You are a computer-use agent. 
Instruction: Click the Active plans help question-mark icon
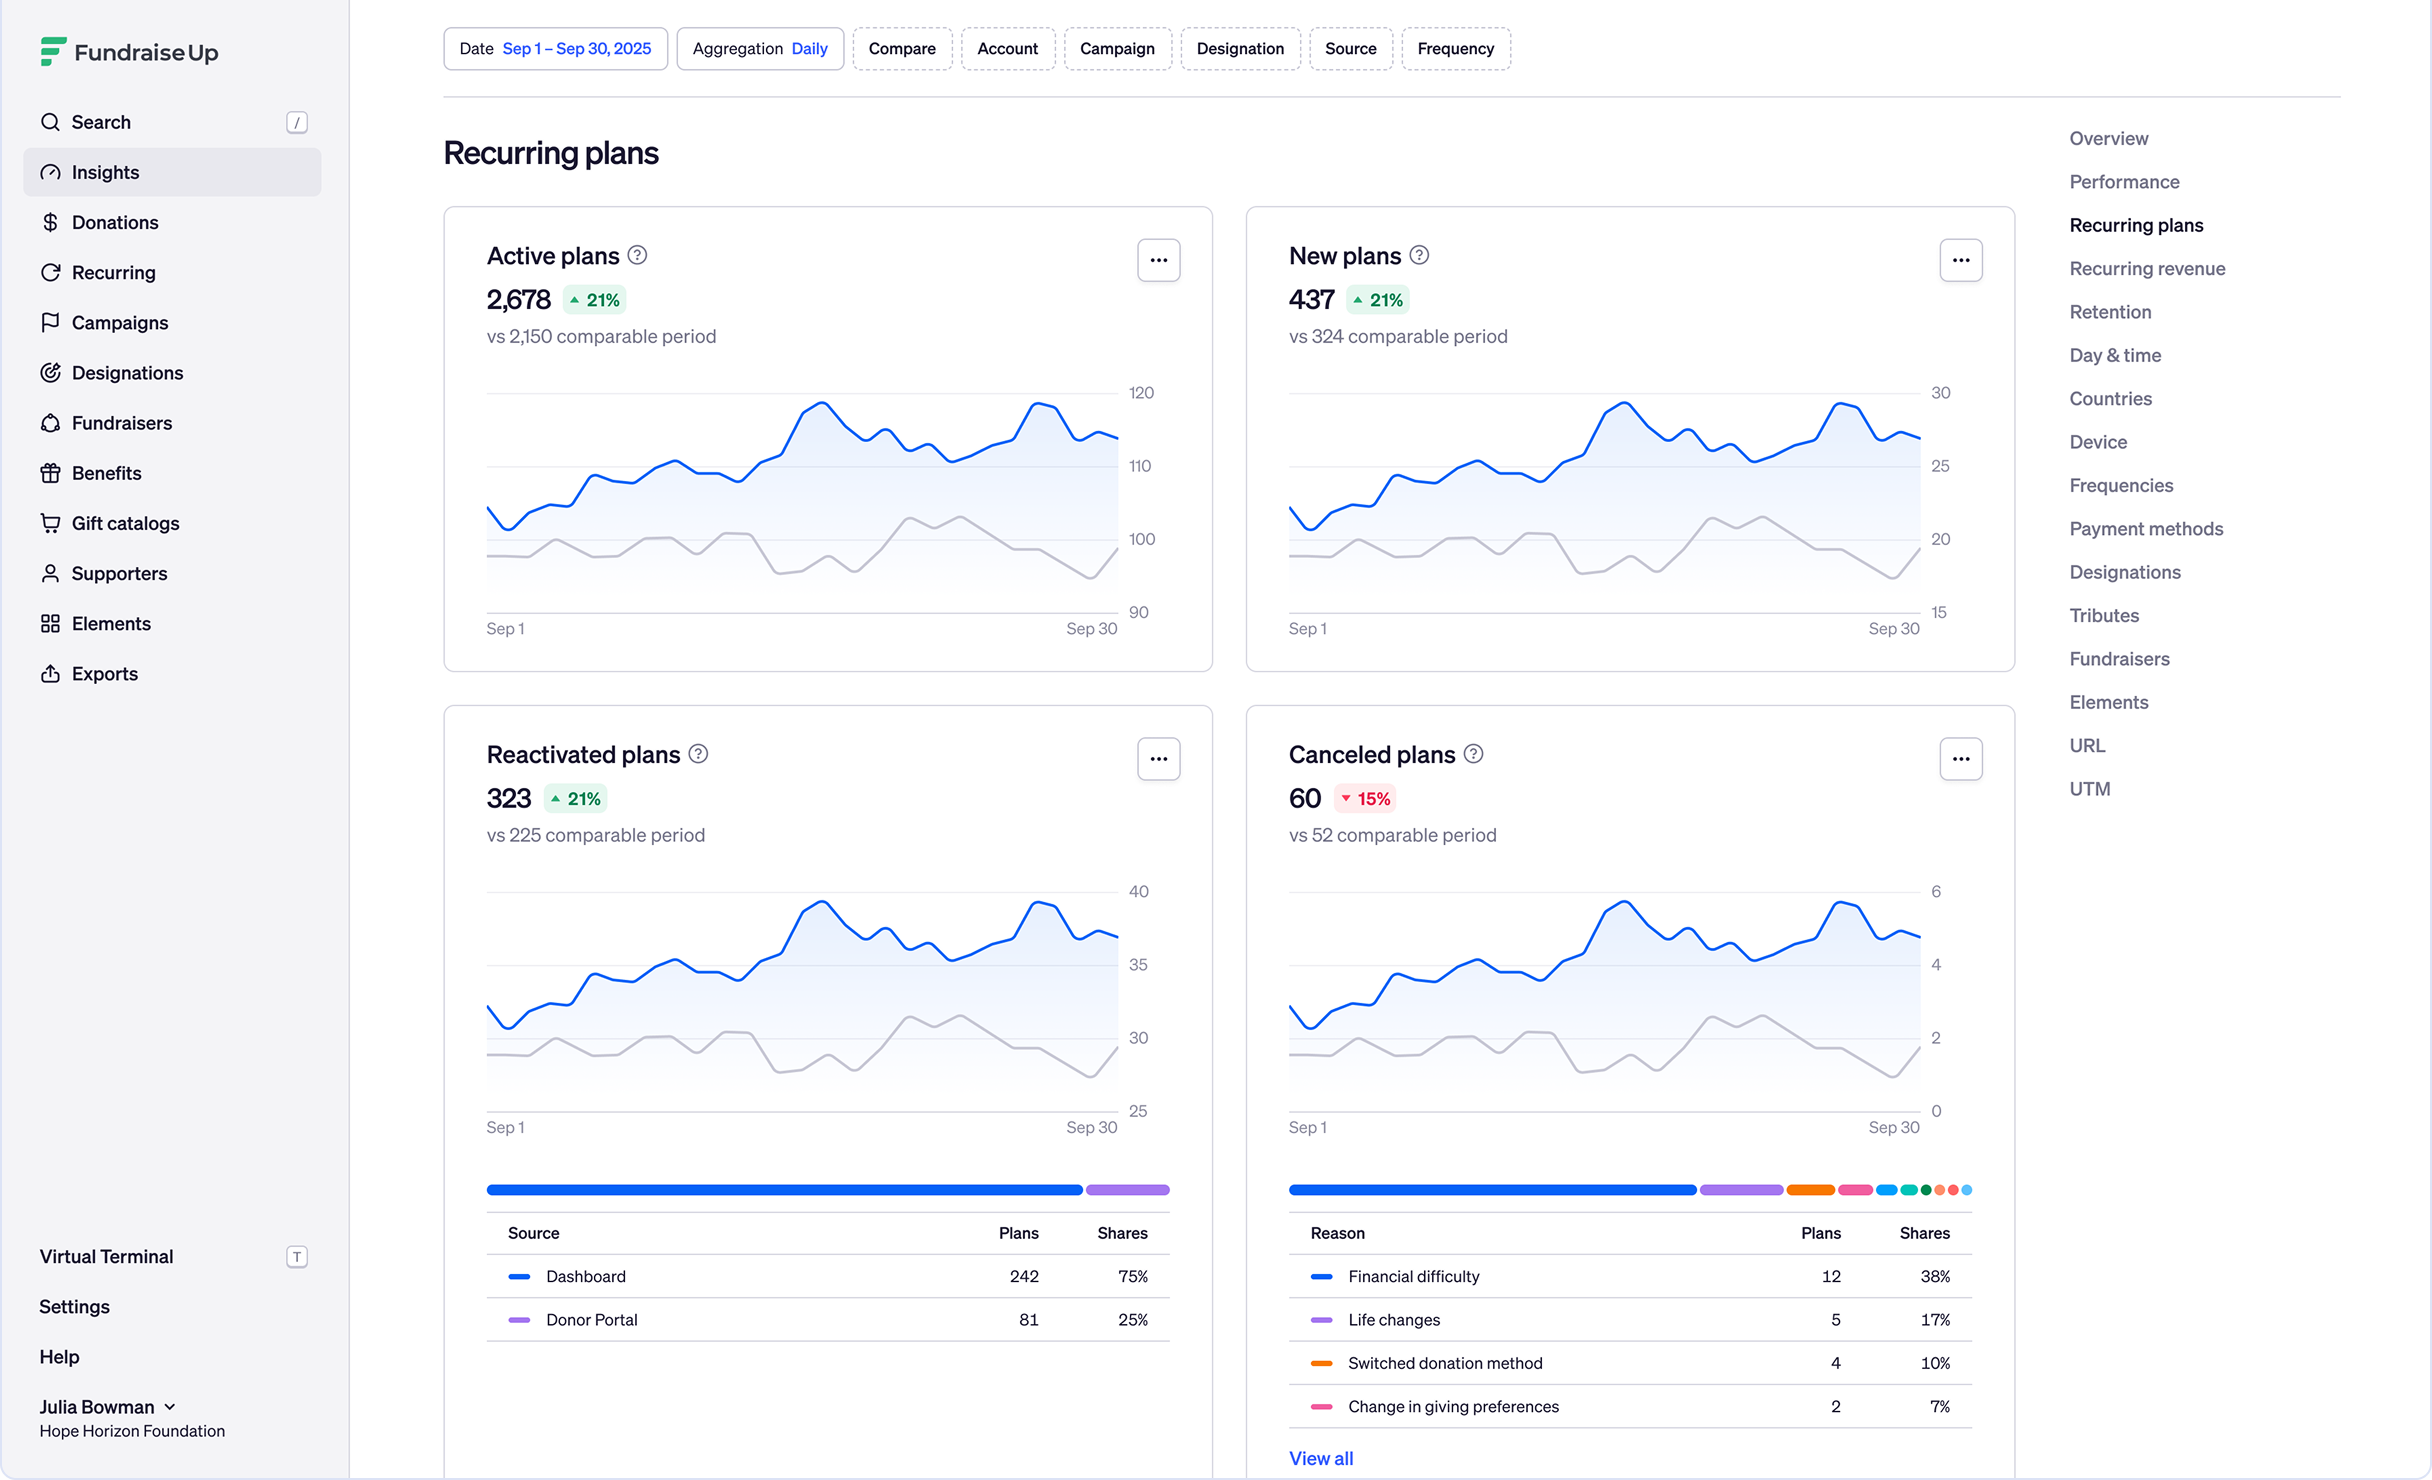(x=637, y=255)
